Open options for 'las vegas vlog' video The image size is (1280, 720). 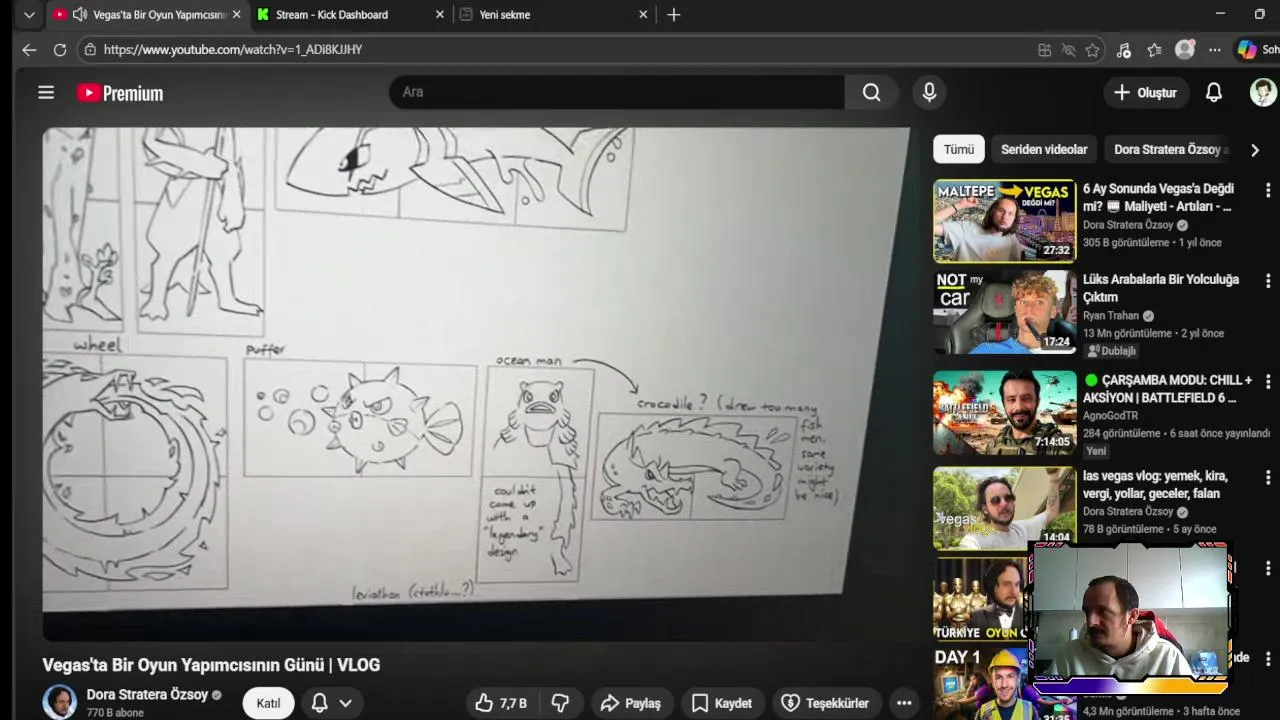[x=1268, y=478]
